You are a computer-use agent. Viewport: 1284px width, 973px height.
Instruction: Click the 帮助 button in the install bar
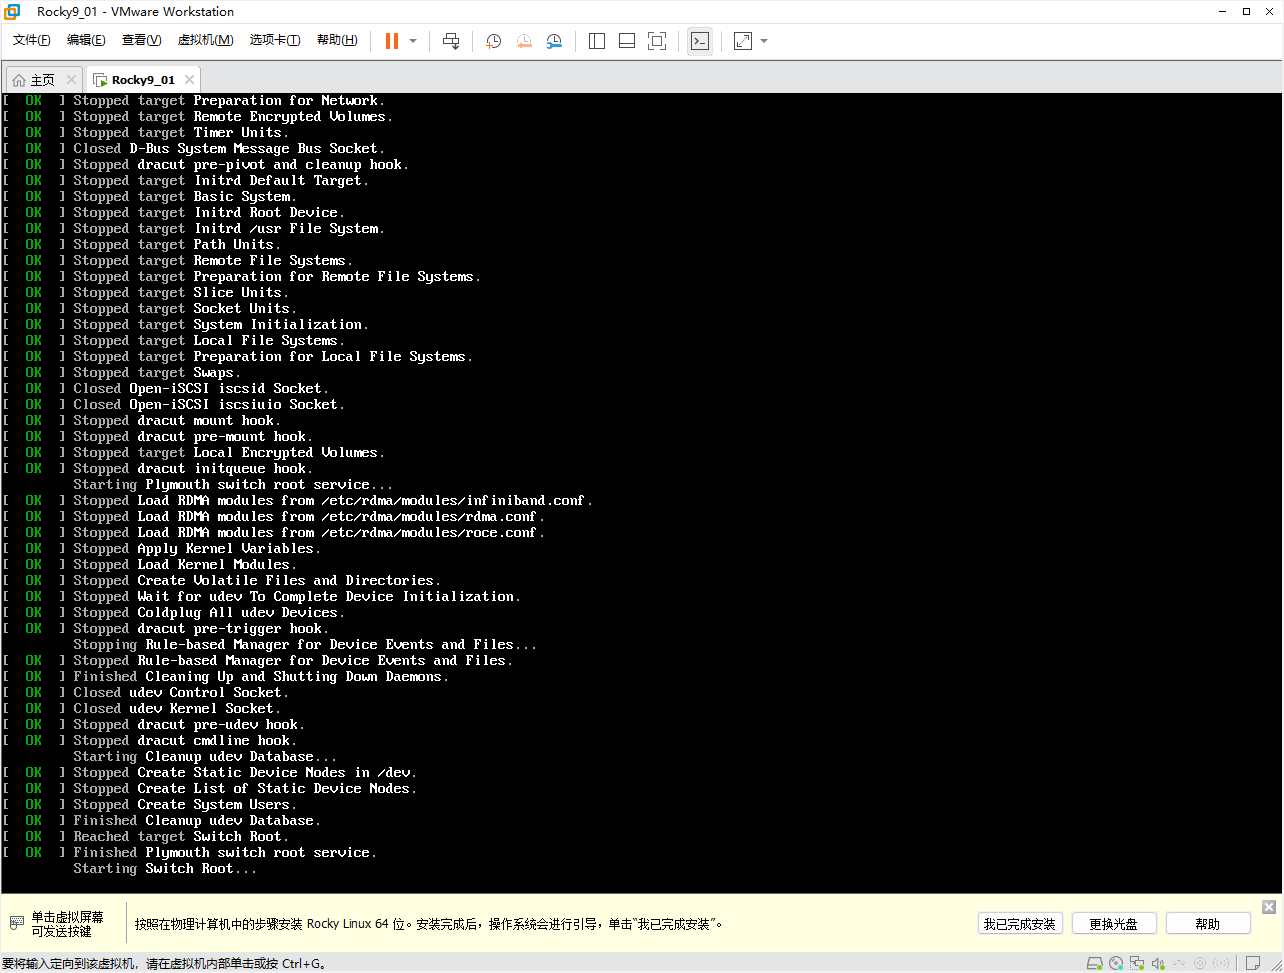pyautogui.click(x=1208, y=923)
